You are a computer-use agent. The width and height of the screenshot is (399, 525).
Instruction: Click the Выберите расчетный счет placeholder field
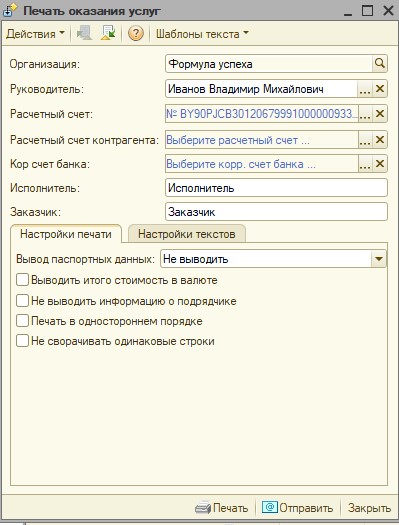262,140
